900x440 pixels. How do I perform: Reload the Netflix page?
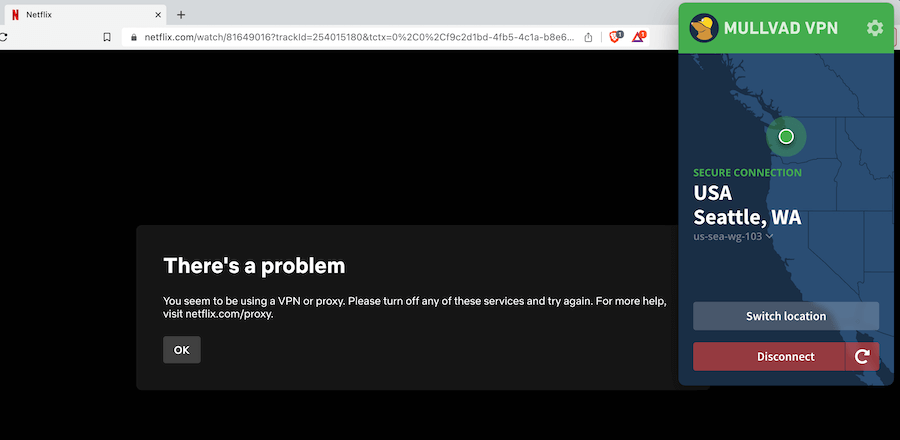[3, 37]
